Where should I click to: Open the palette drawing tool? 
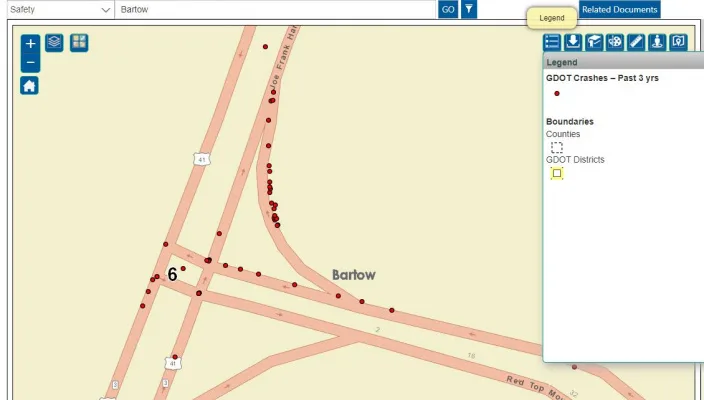pyautogui.click(x=615, y=42)
